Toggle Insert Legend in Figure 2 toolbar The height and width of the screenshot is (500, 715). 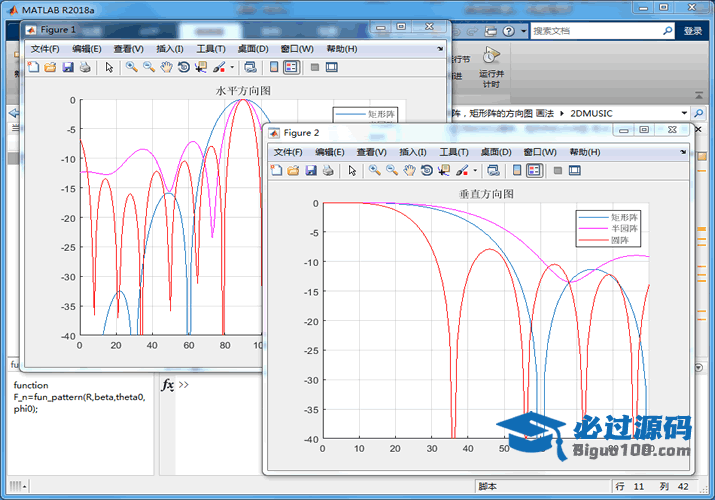click(534, 171)
